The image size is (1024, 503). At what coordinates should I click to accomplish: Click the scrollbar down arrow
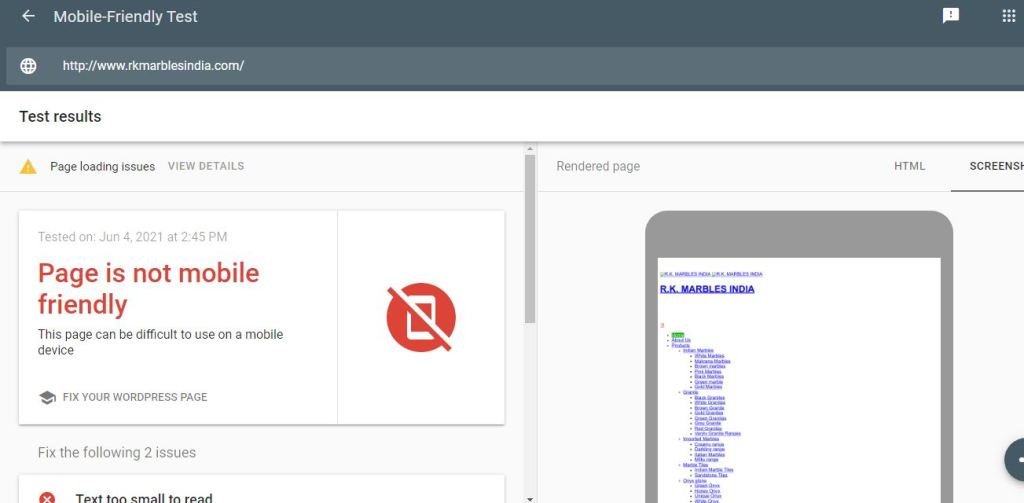(x=530, y=499)
